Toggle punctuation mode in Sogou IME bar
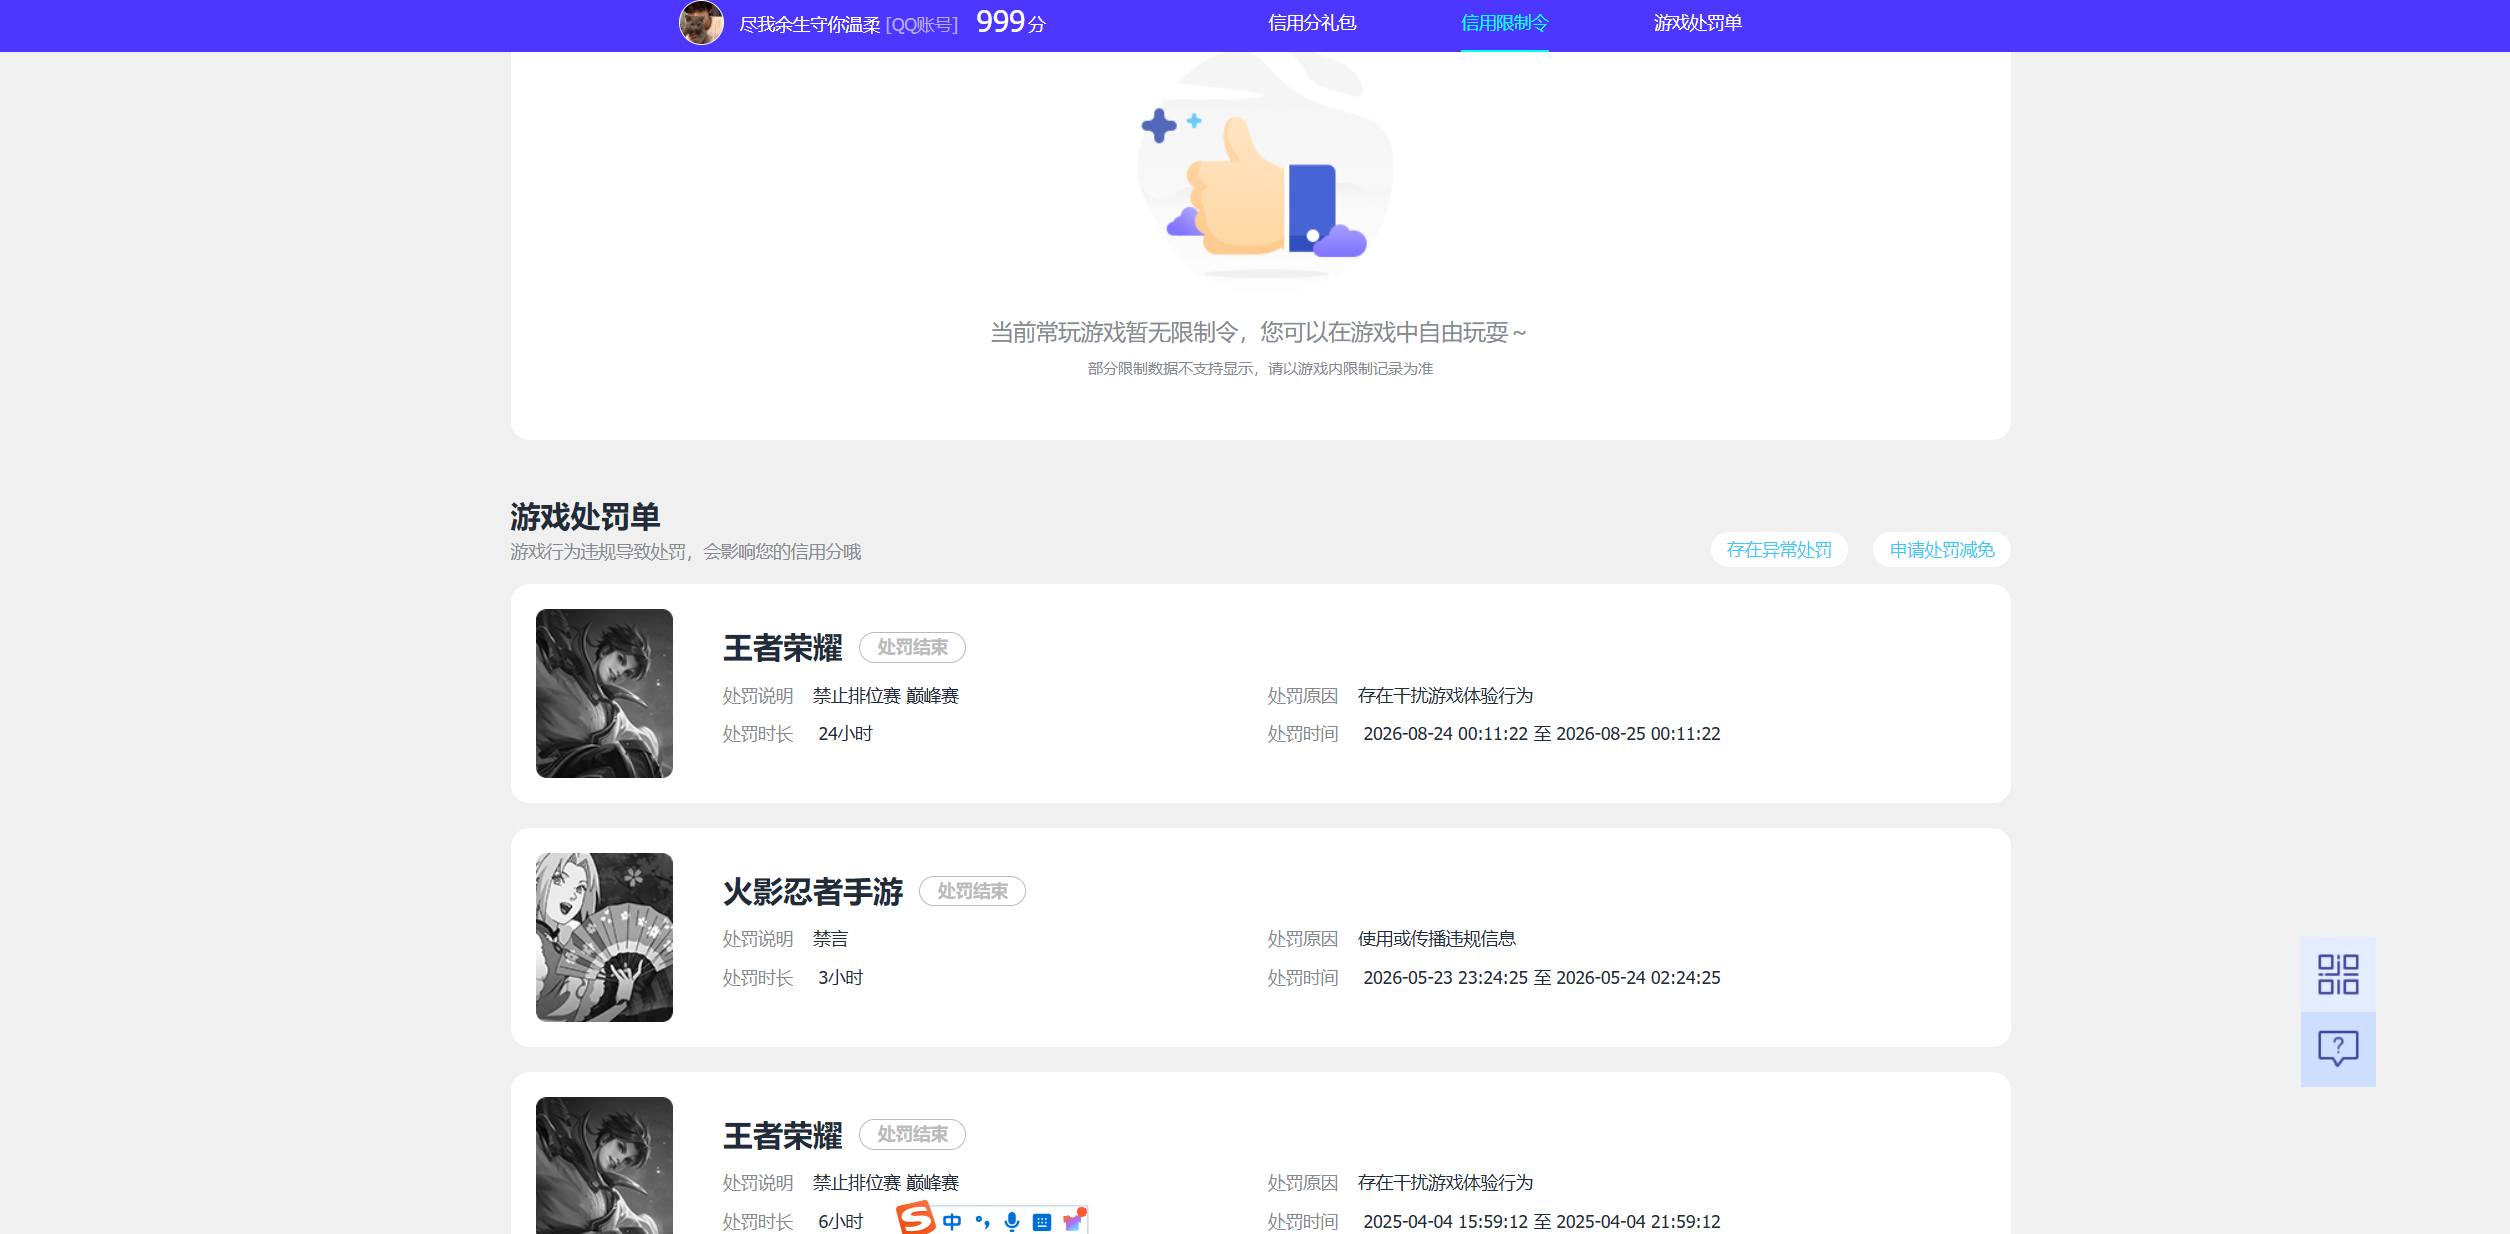This screenshot has height=1234, width=2510. point(982,1221)
